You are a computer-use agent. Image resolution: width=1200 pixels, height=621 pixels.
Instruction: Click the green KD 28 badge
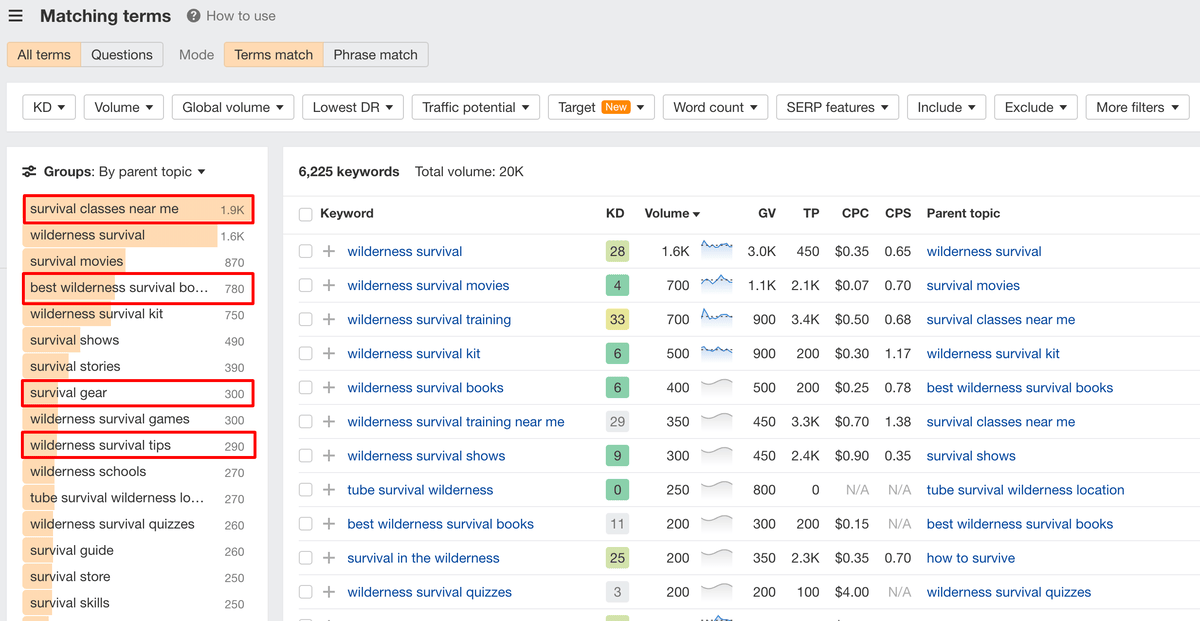click(617, 252)
